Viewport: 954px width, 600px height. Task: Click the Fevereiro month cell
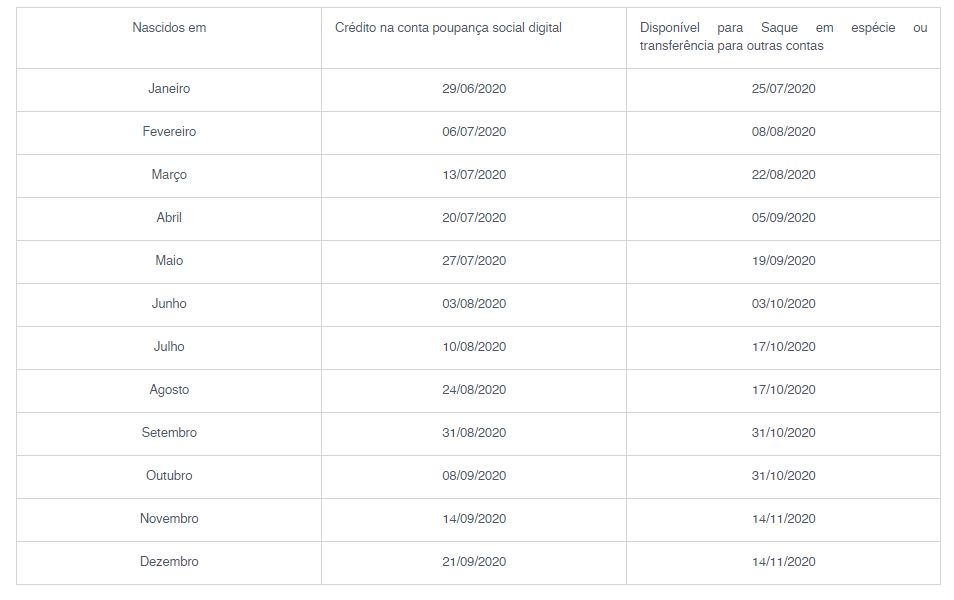pyautogui.click(x=169, y=132)
